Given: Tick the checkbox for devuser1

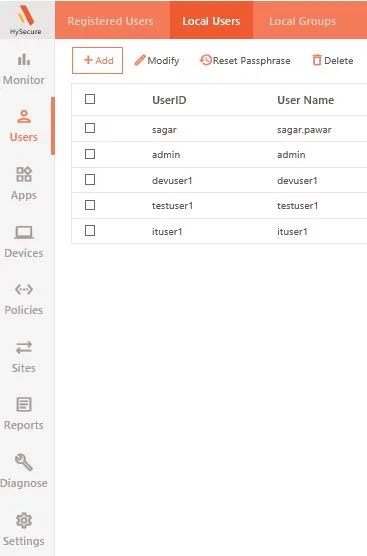Looking at the screenshot, I should click(x=90, y=180).
